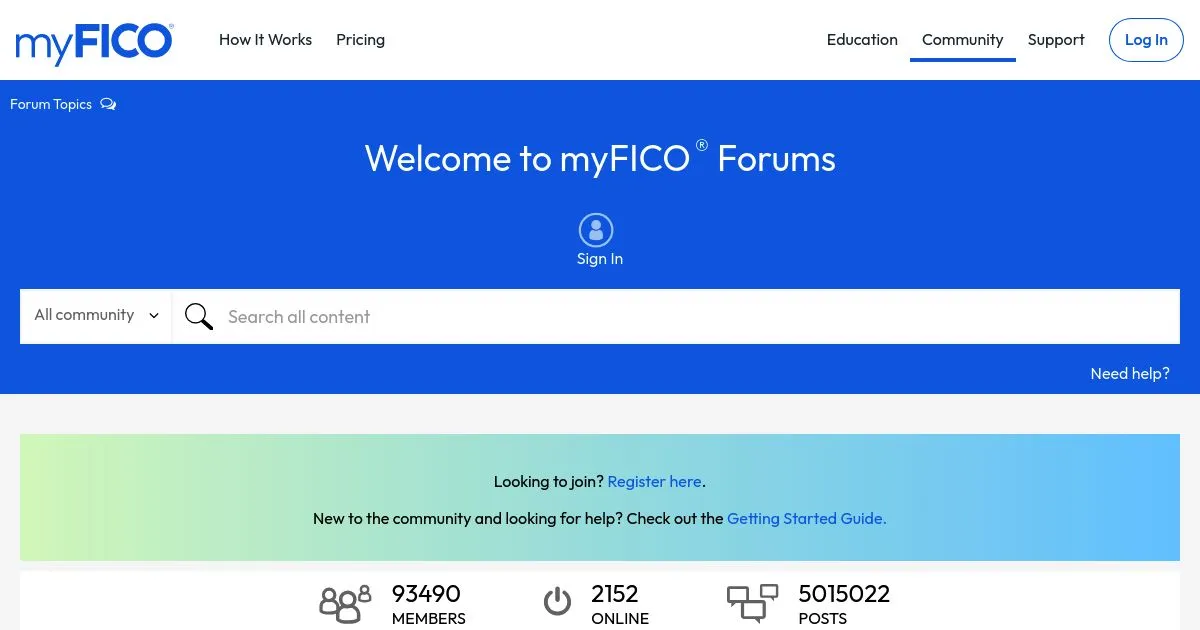Click the myFICO logo
The width and height of the screenshot is (1200, 630).
(94, 43)
